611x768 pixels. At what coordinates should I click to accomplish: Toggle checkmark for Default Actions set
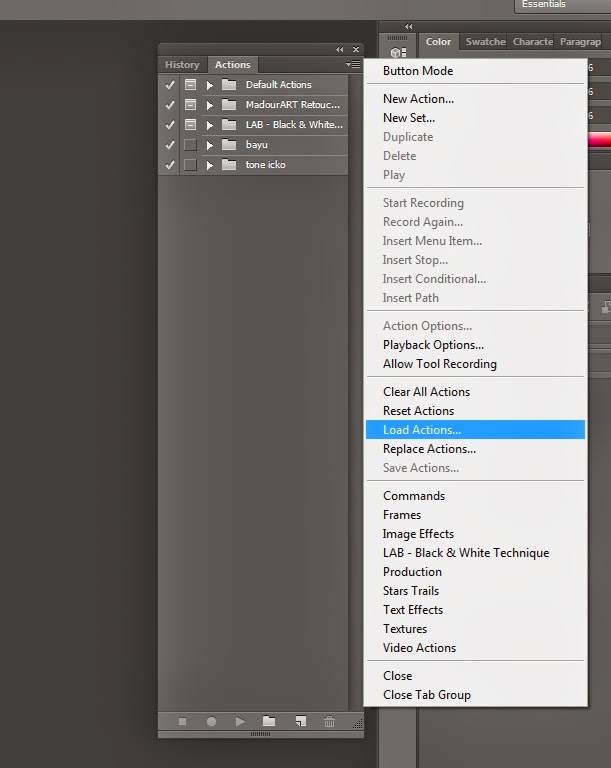170,85
